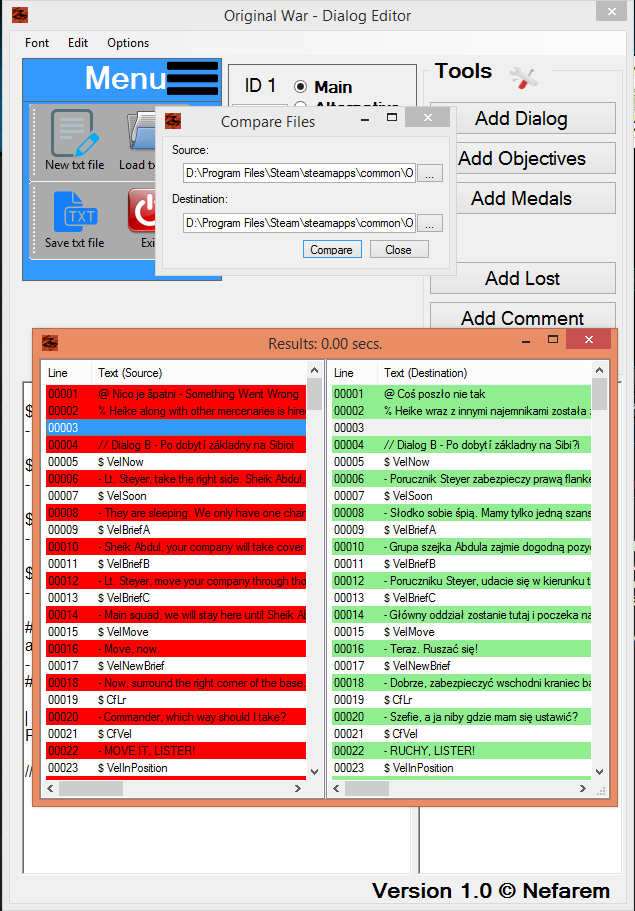Click the Text (Destination) column header
This screenshot has height=911, width=635.
tap(485, 373)
